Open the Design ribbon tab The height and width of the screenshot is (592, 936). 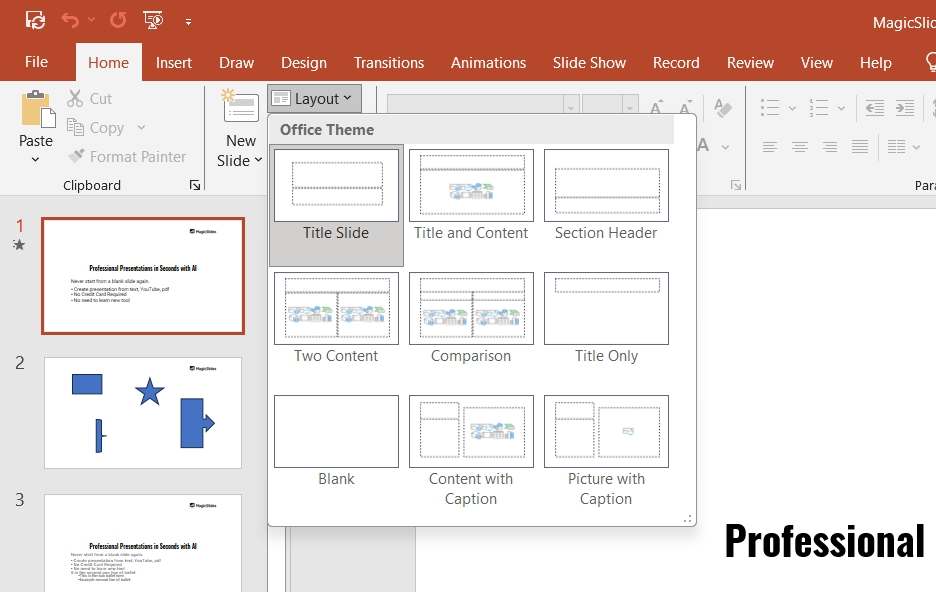(304, 62)
